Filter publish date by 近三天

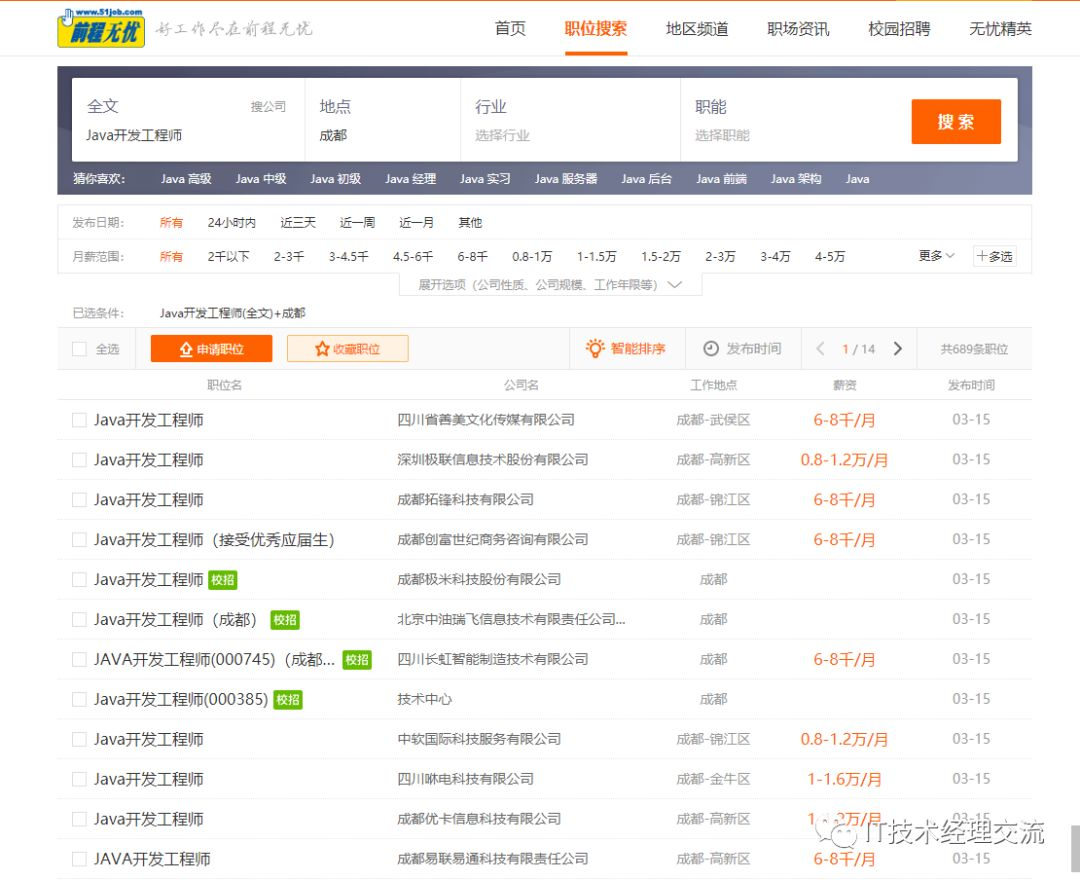click(298, 222)
